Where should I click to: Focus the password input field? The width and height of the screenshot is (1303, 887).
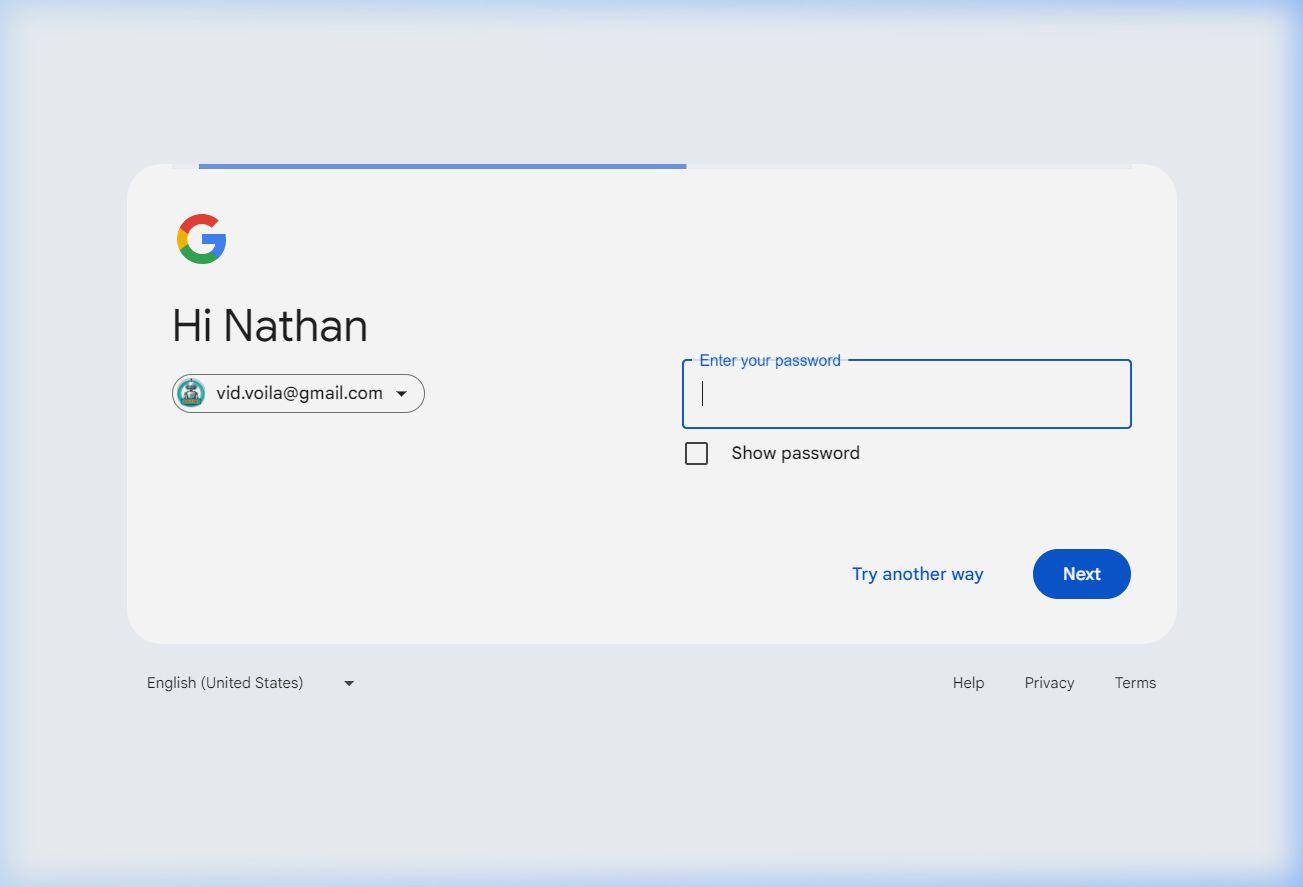[x=906, y=394]
